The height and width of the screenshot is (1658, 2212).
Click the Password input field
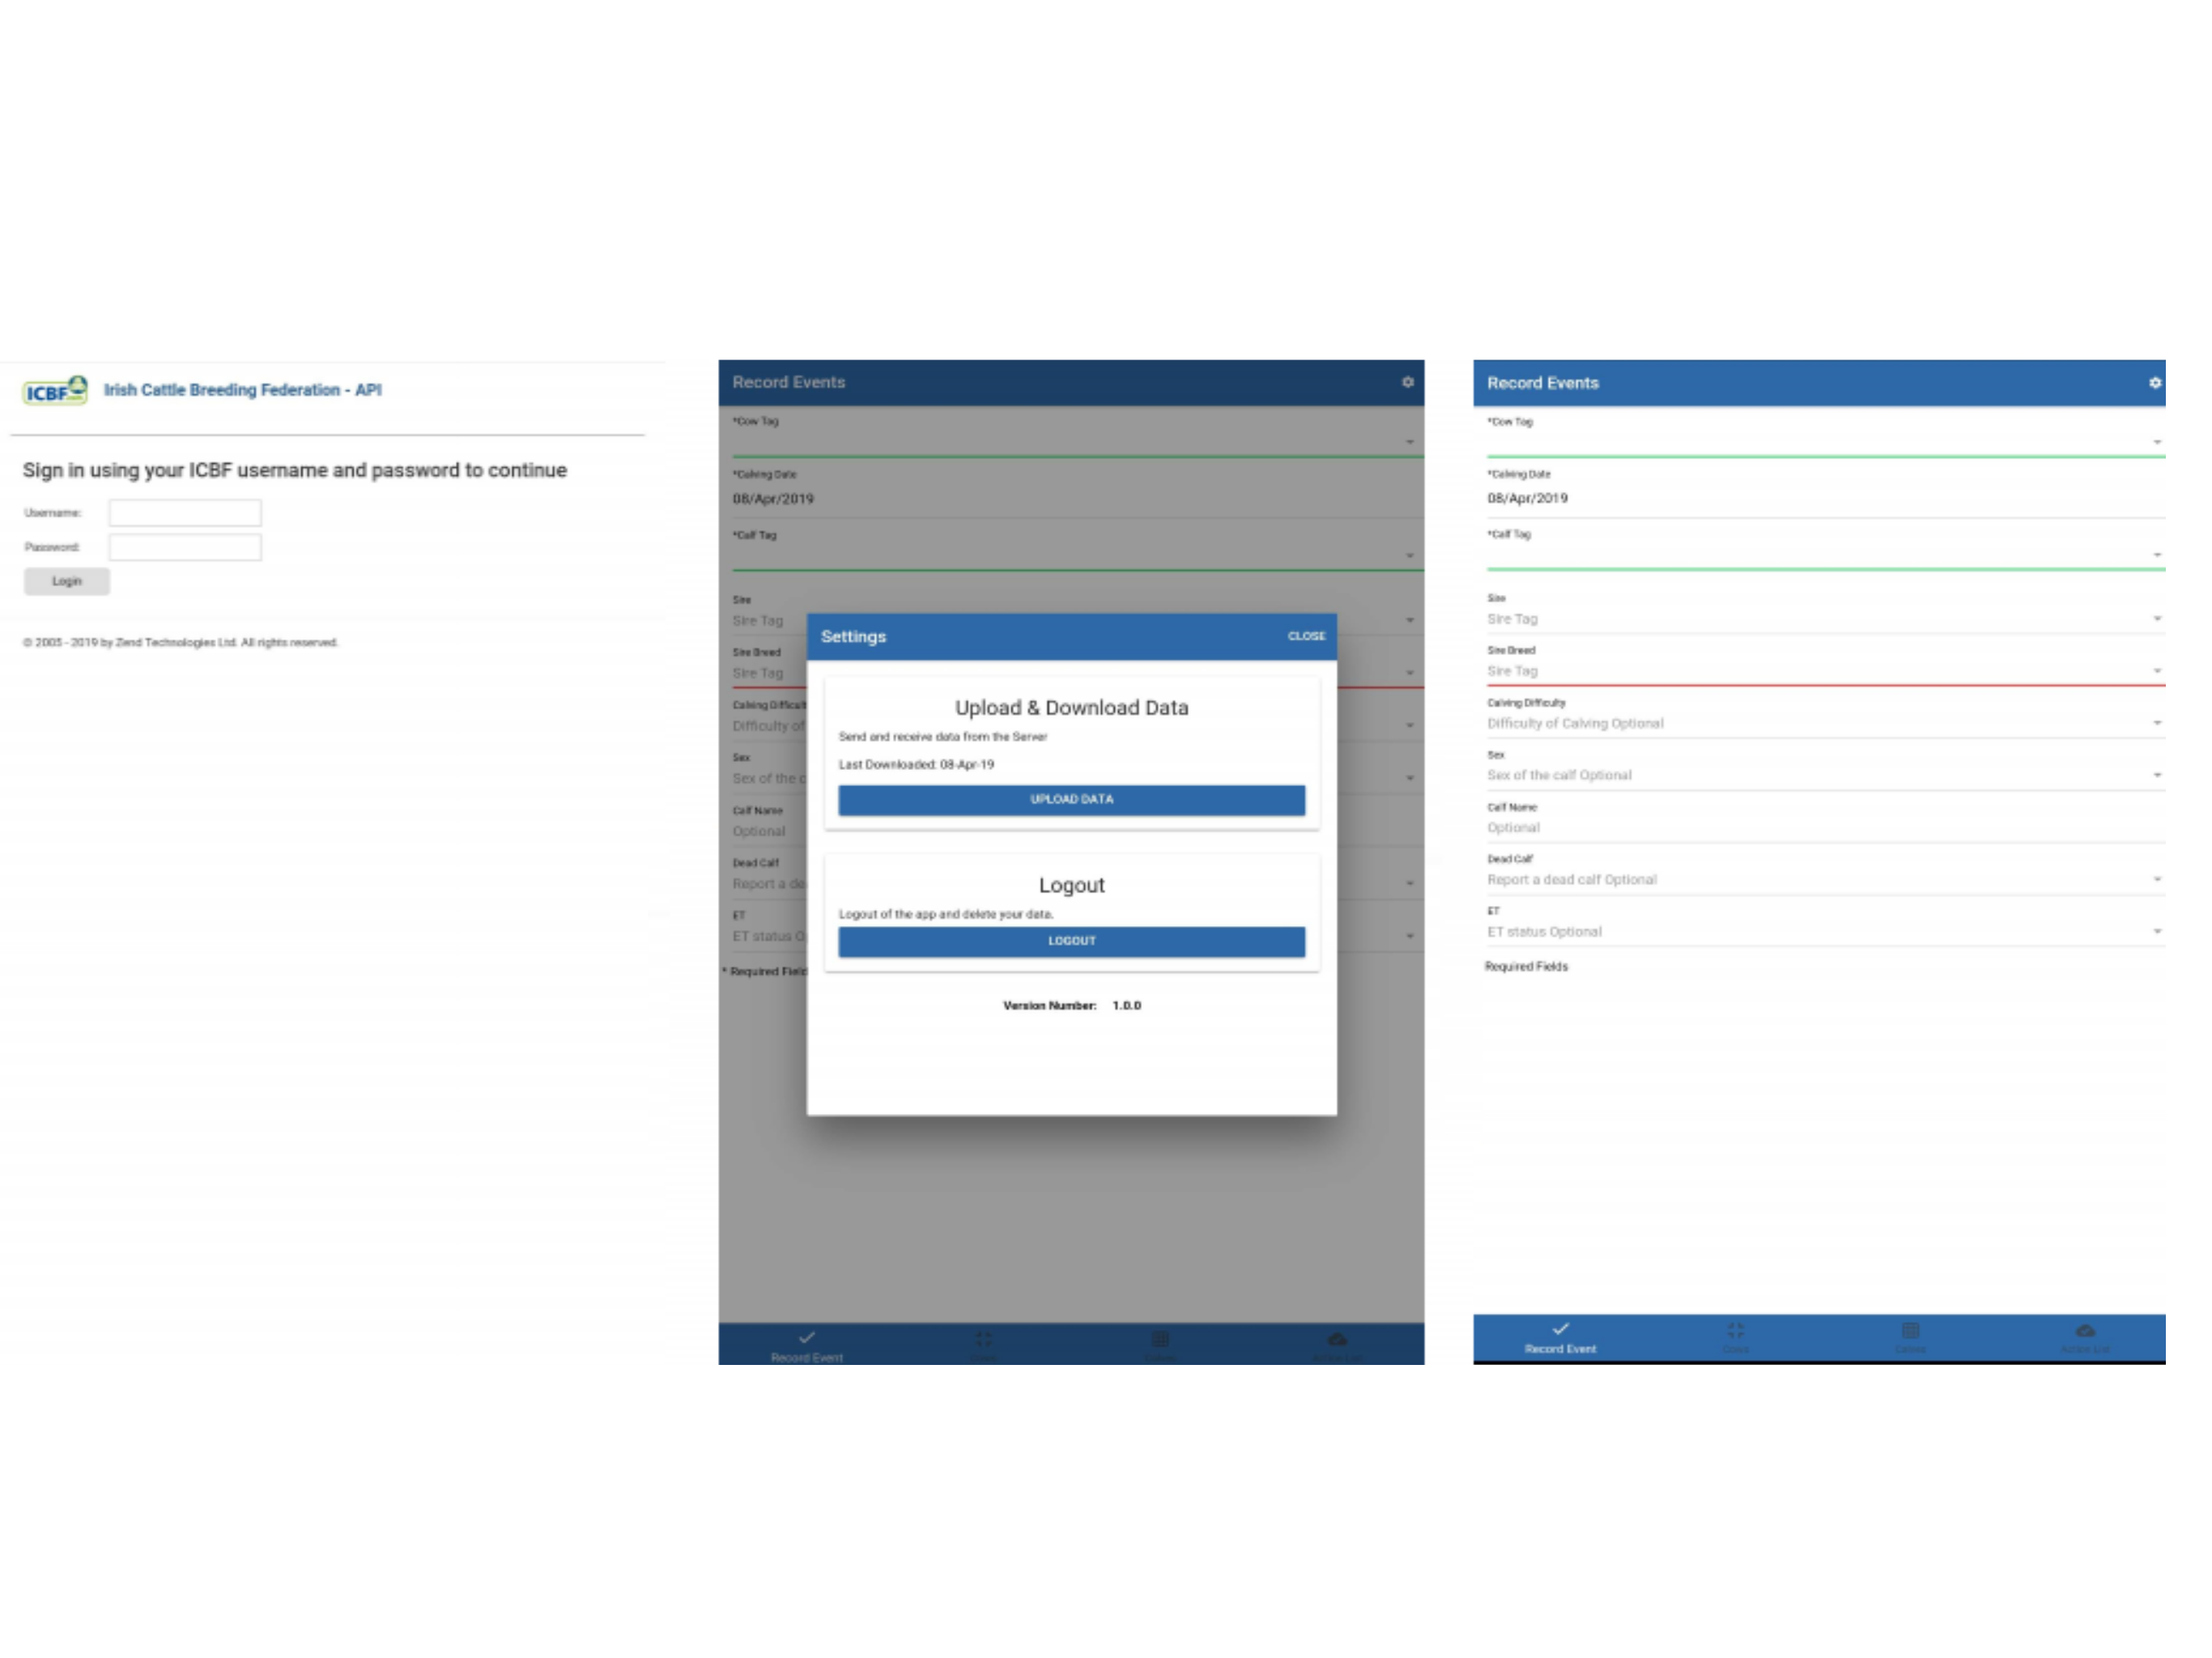(185, 547)
